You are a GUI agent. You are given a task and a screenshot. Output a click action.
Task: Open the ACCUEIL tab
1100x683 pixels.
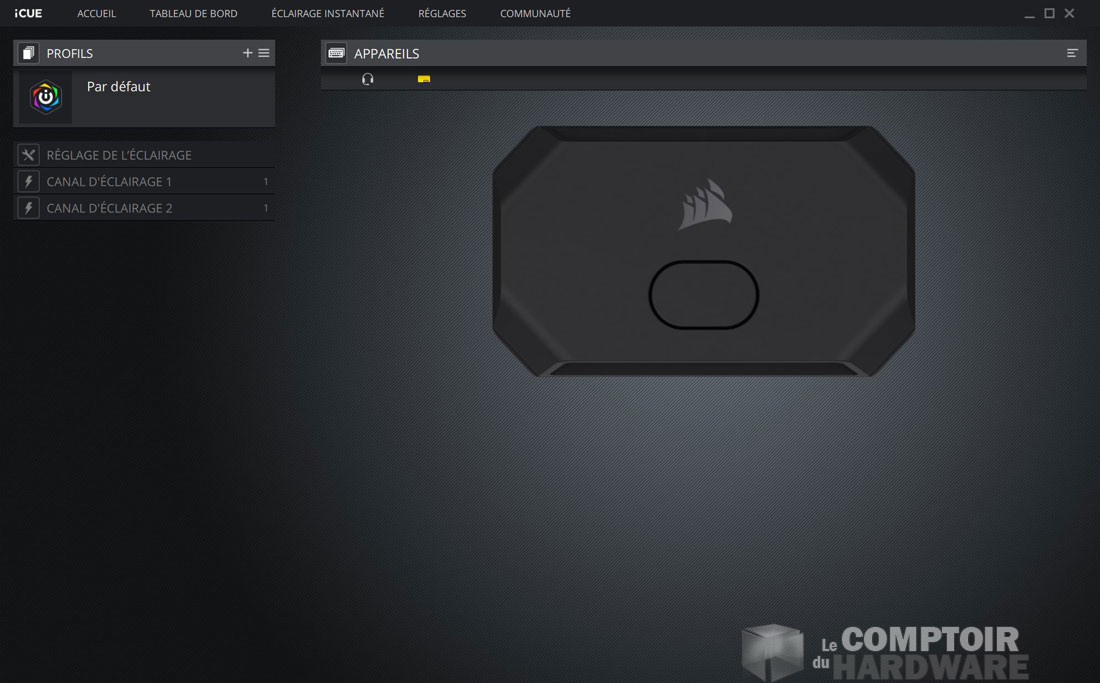coord(97,14)
